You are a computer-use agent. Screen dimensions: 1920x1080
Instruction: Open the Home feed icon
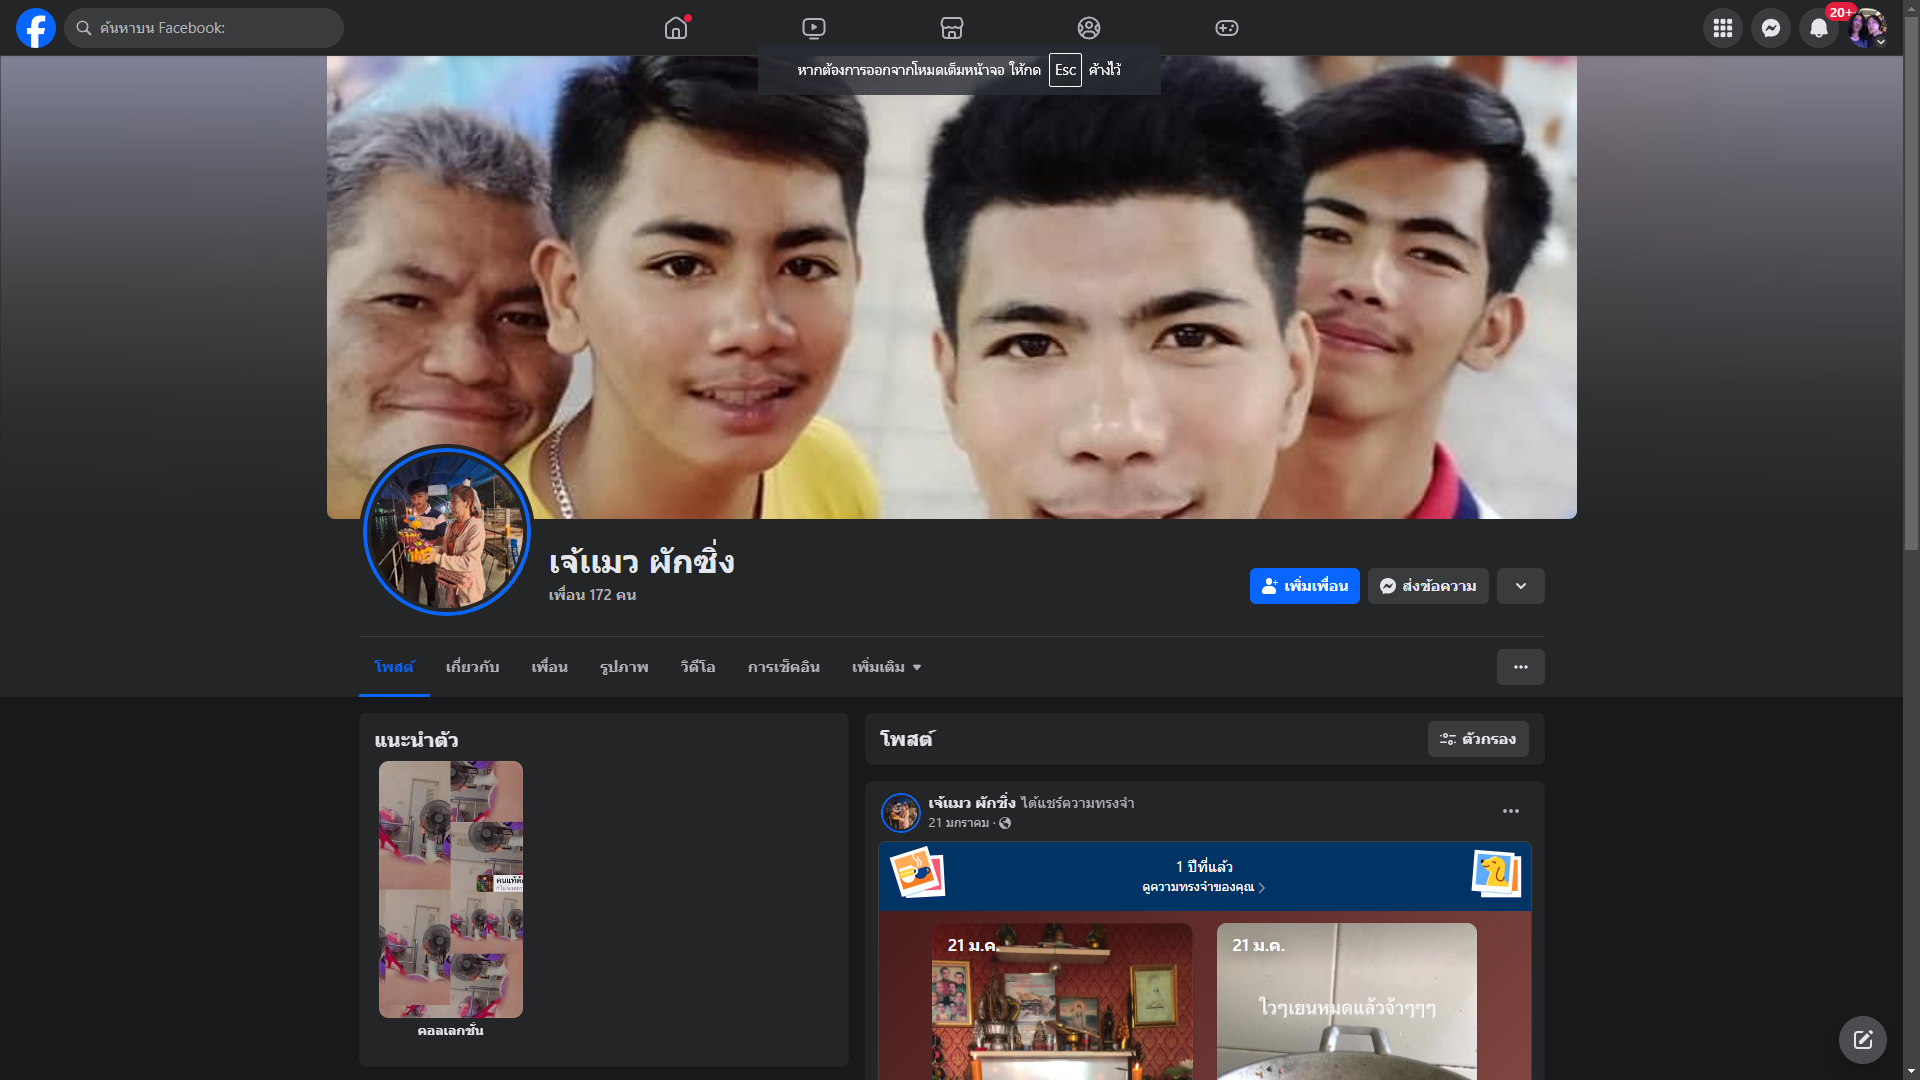click(x=676, y=28)
